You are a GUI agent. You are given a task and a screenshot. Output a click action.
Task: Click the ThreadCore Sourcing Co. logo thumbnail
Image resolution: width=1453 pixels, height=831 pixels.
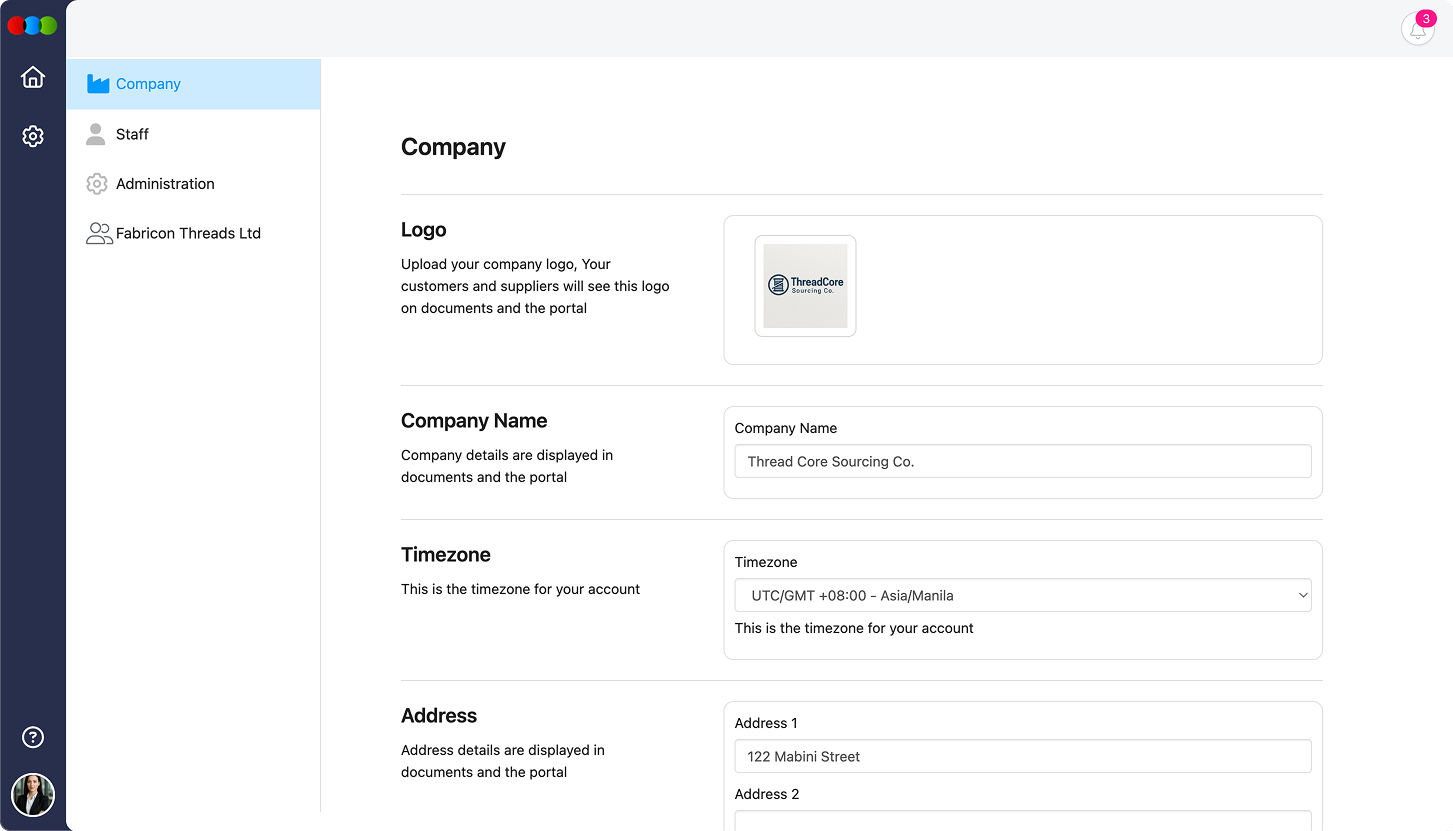[x=805, y=285]
